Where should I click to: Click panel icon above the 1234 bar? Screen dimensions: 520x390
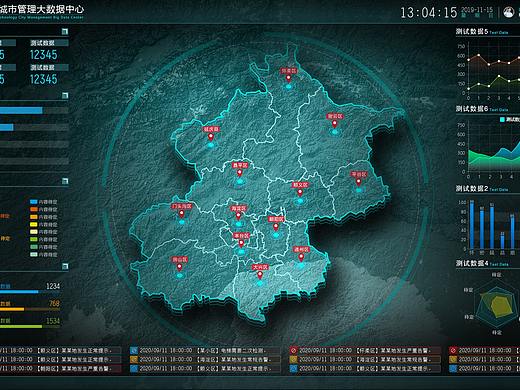[x=65, y=266]
